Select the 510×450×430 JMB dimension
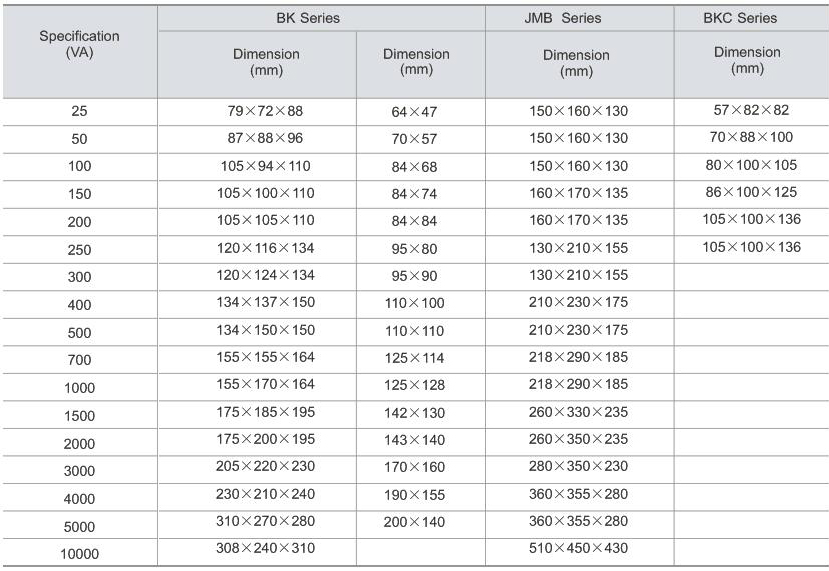Screen dimensions: 829x571 578,548
